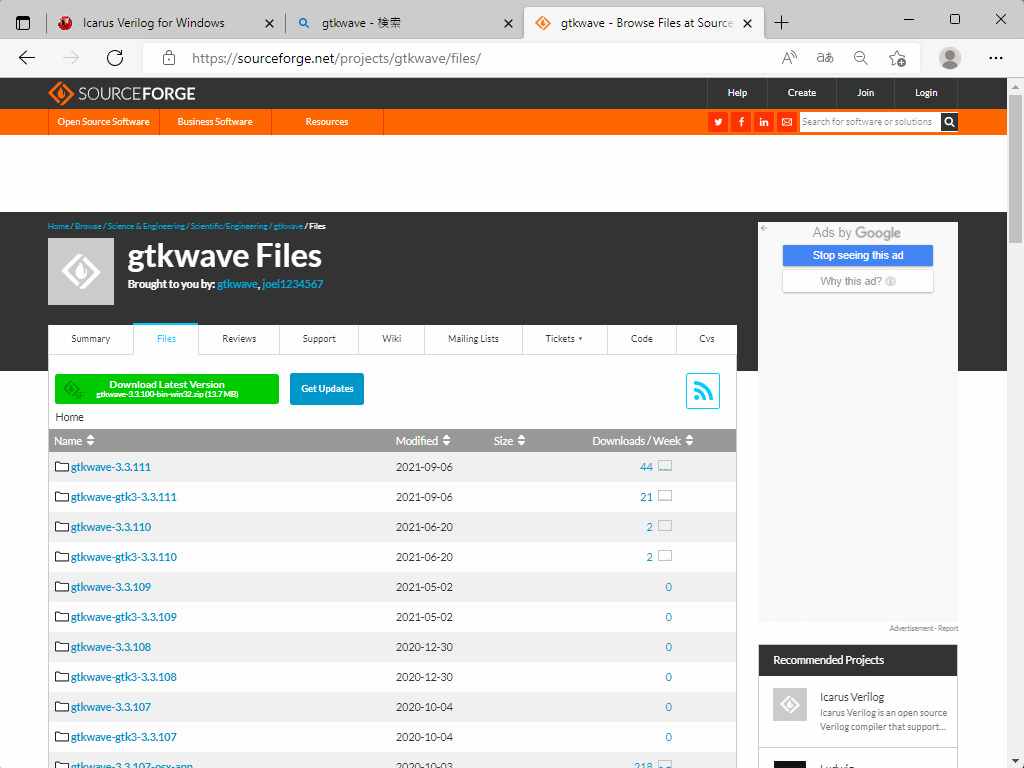The width and height of the screenshot is (1024, 768).
Task: Sort files by Name column
Action: tap(74, 441)
